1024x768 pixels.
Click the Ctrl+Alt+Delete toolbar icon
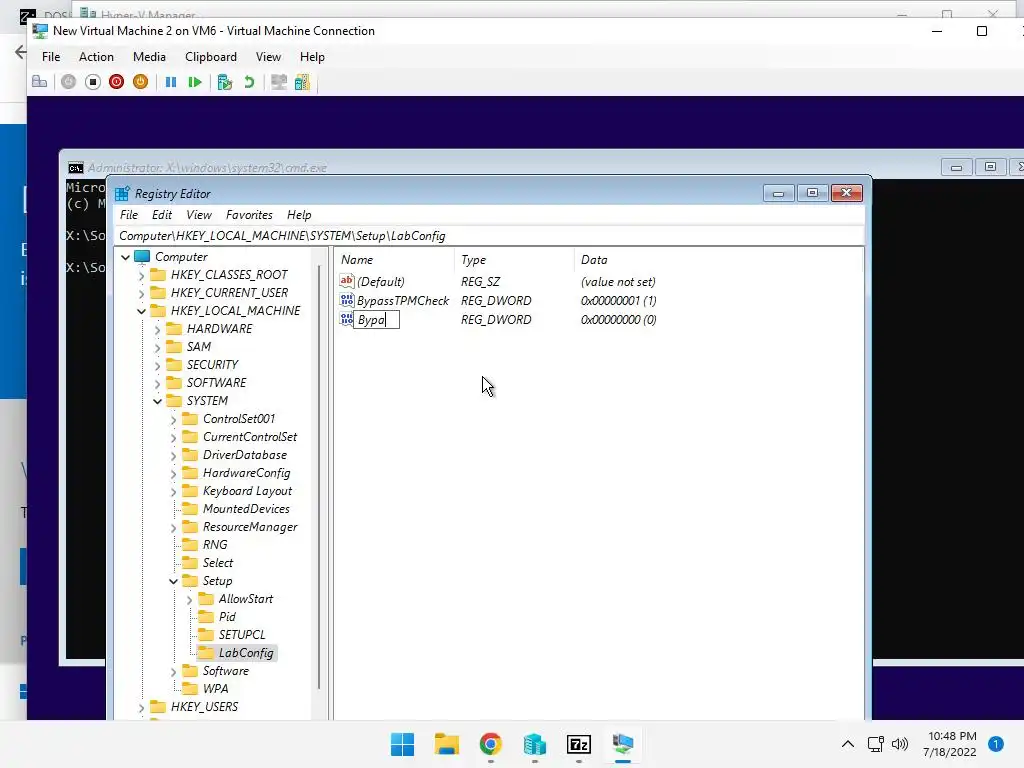tap(40, 82)
